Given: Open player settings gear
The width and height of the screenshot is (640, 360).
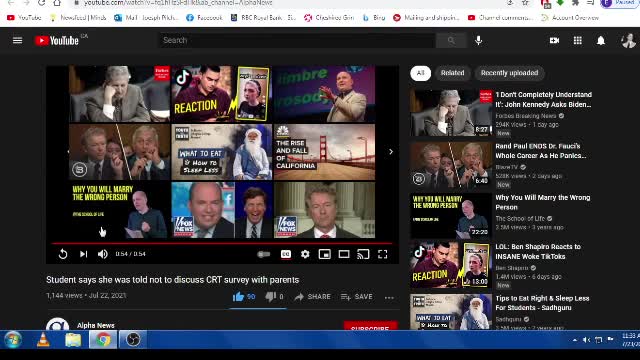Looking at the screenshot, I should [x=305, y=254].
